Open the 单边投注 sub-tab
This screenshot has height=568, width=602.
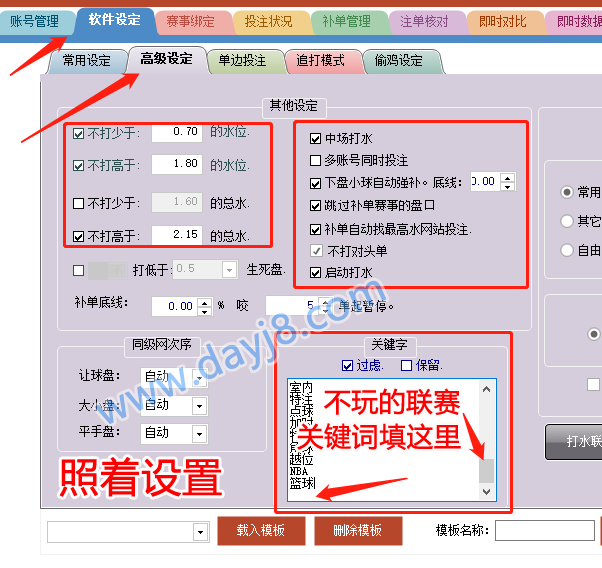coord(243,61)
